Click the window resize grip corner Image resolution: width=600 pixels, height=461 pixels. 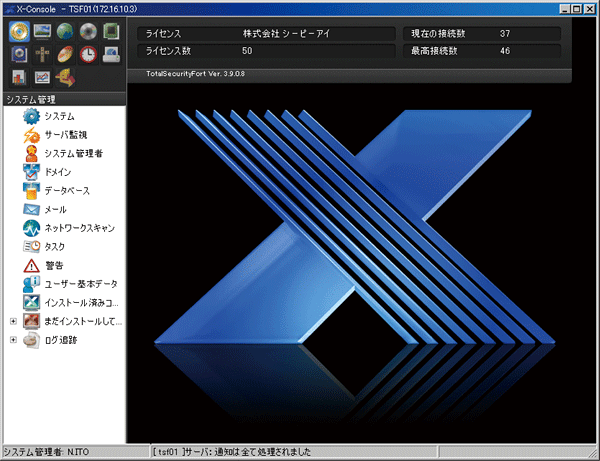coord(592,452)
